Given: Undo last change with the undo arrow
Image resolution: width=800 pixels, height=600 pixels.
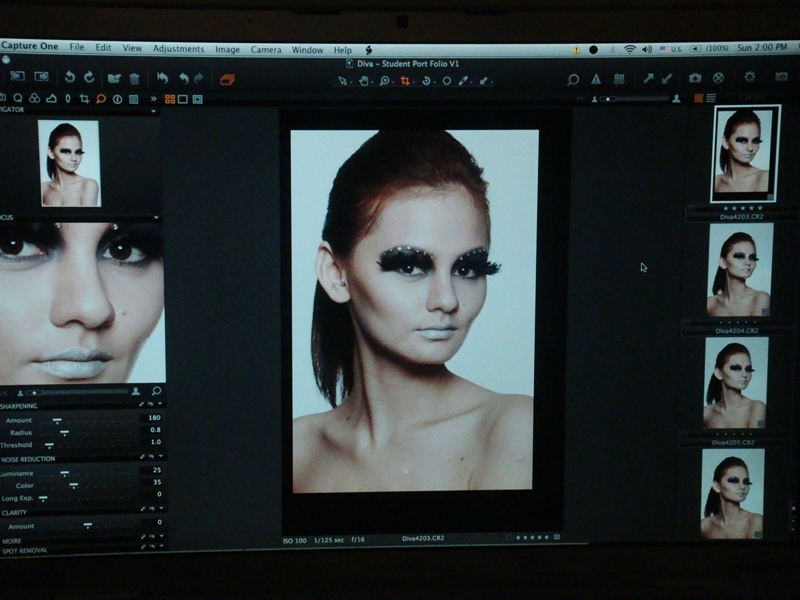Looking at the screenshot, I should click(184, 79).
